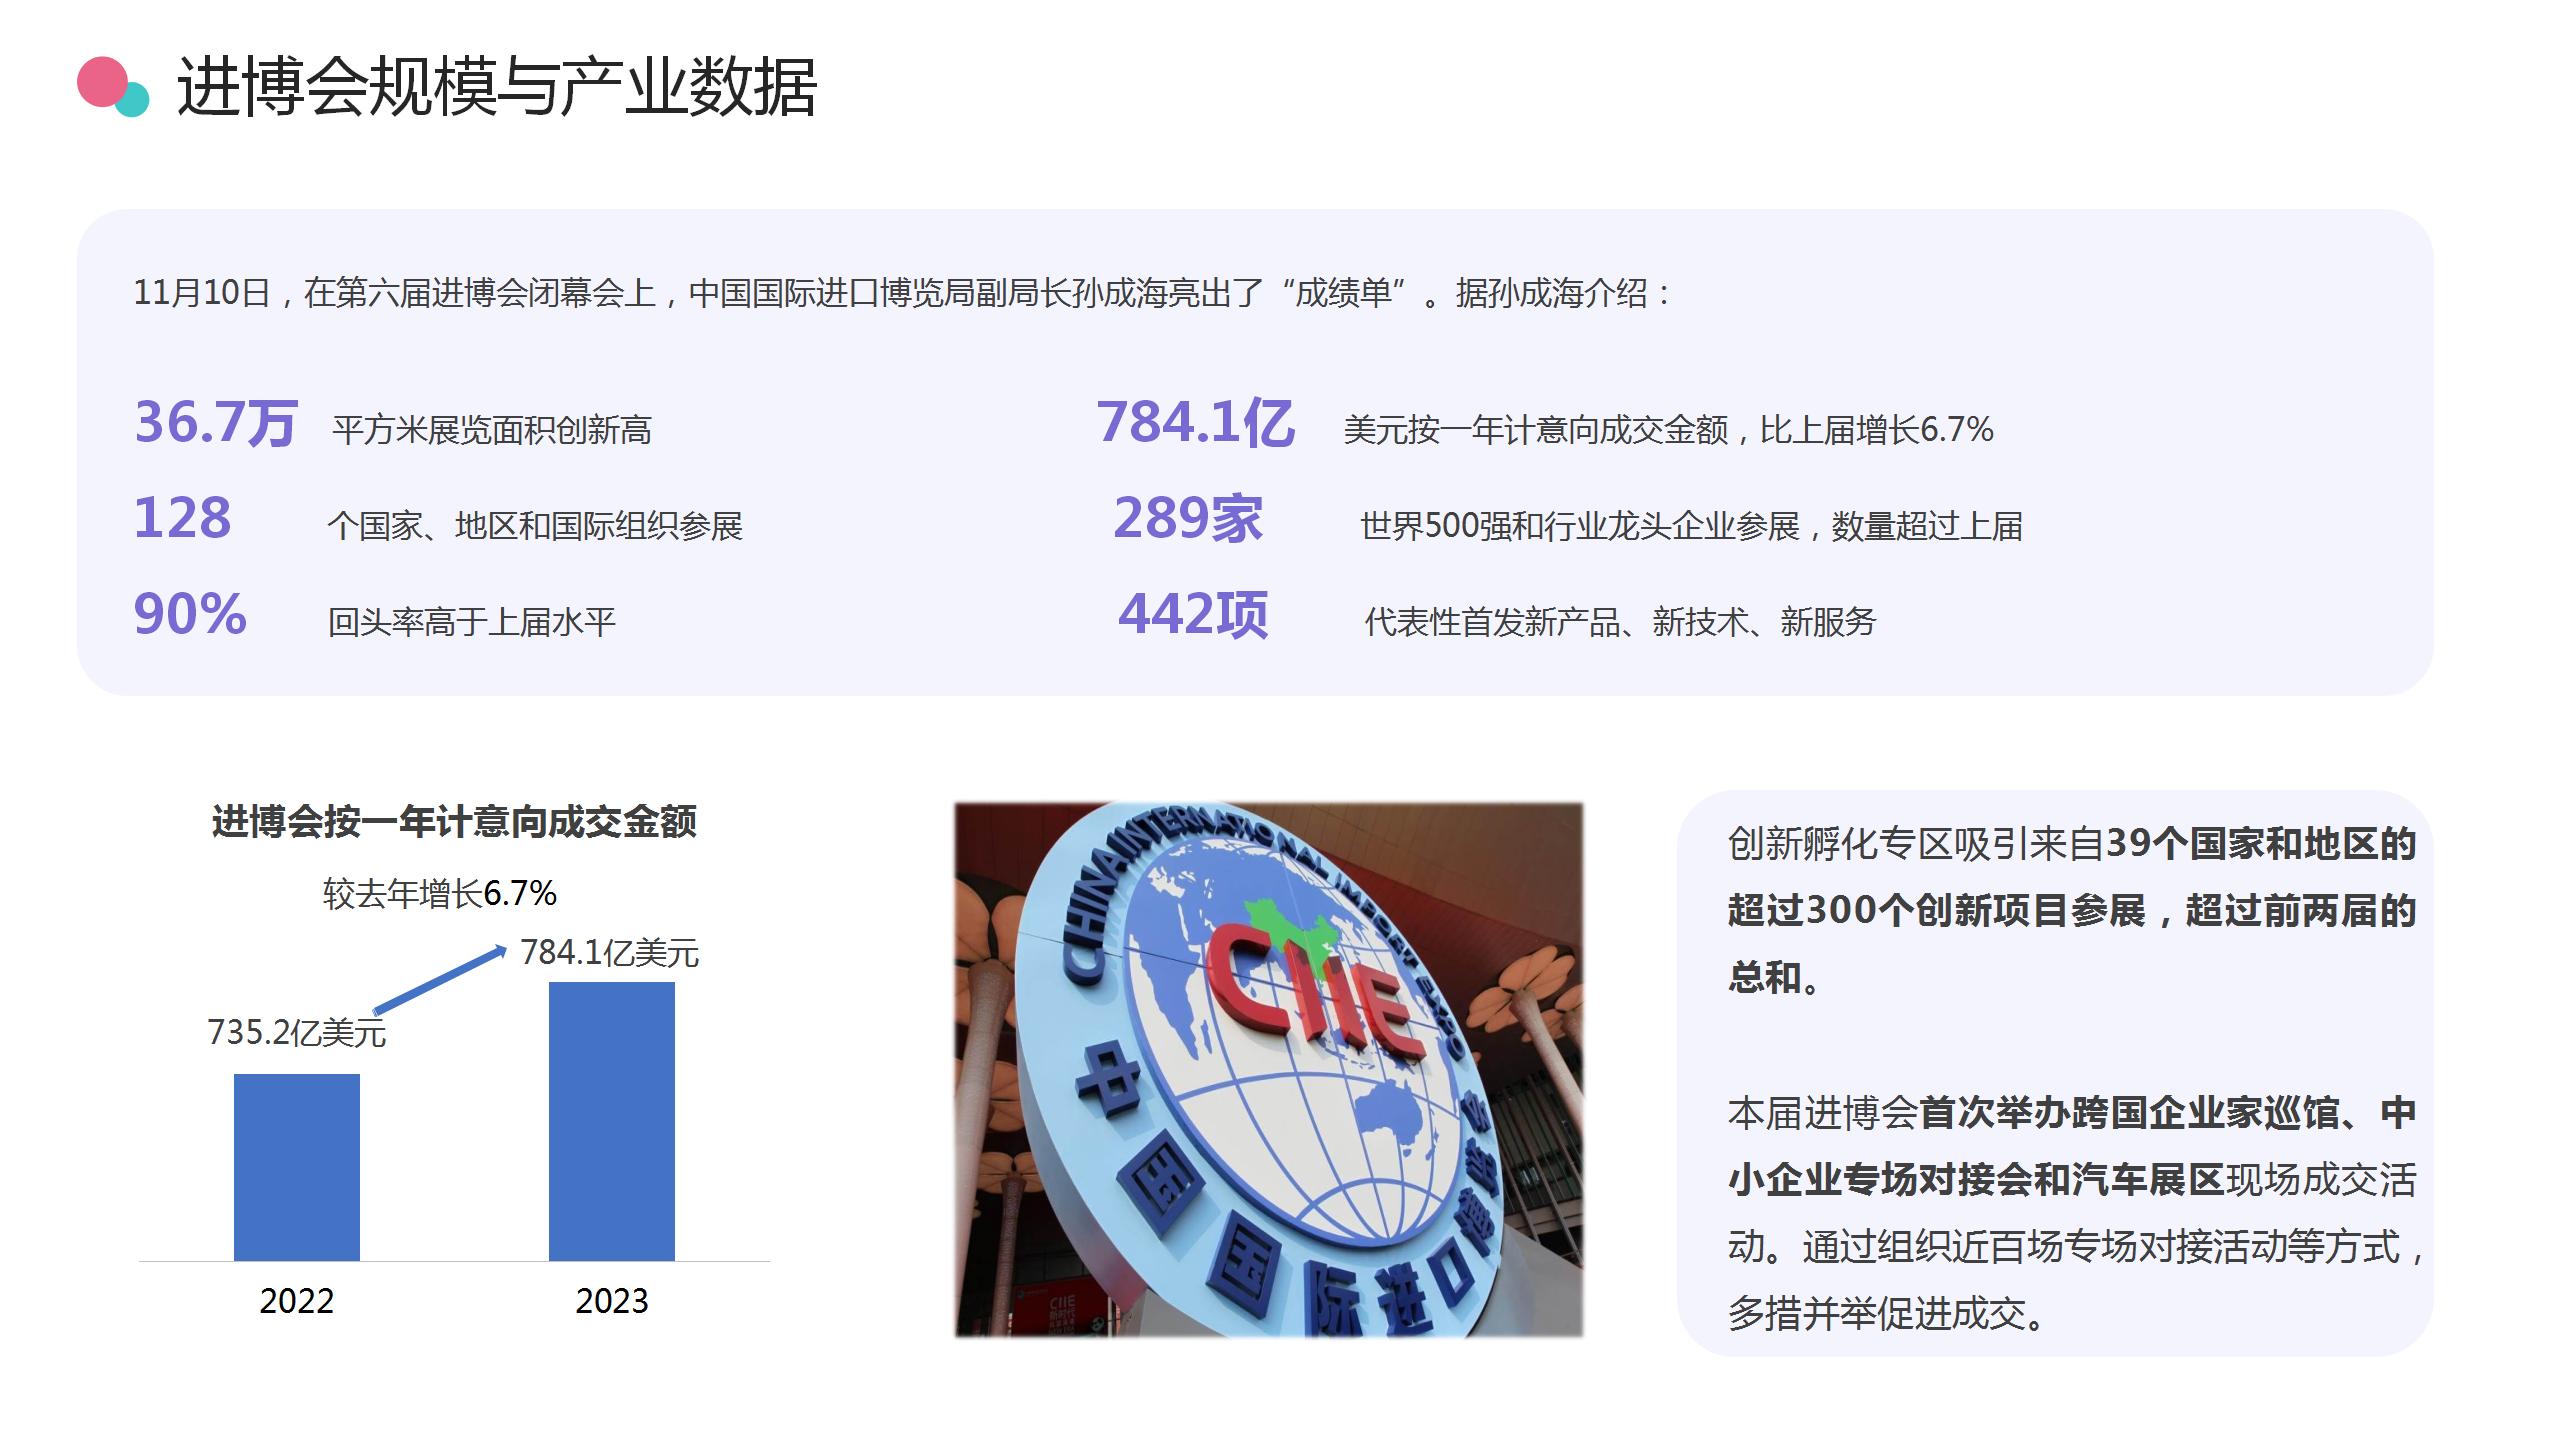Viewport: 2560px width, 1440px height.
Task: Click the pink circle beside the title
Action: [104, 82]
